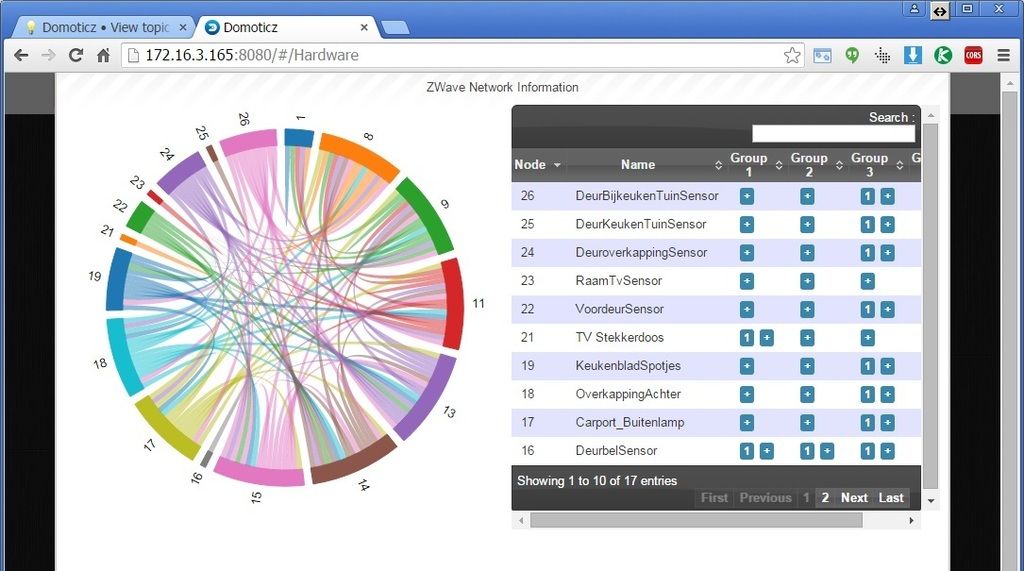The image size is (1024, 571).
Task: Open a new browser tab
Action: pyautogui.click(x=394, y=27)
